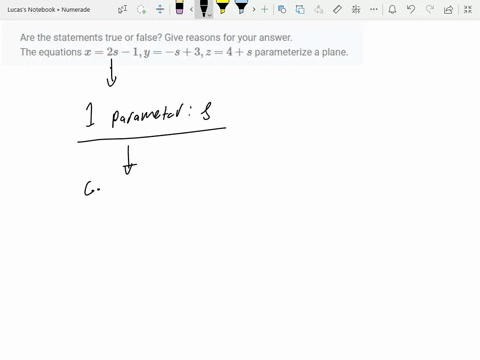Screen dimensions: 480x360
Task: Open the more options ellipsis menu
Action: (374, 9)
